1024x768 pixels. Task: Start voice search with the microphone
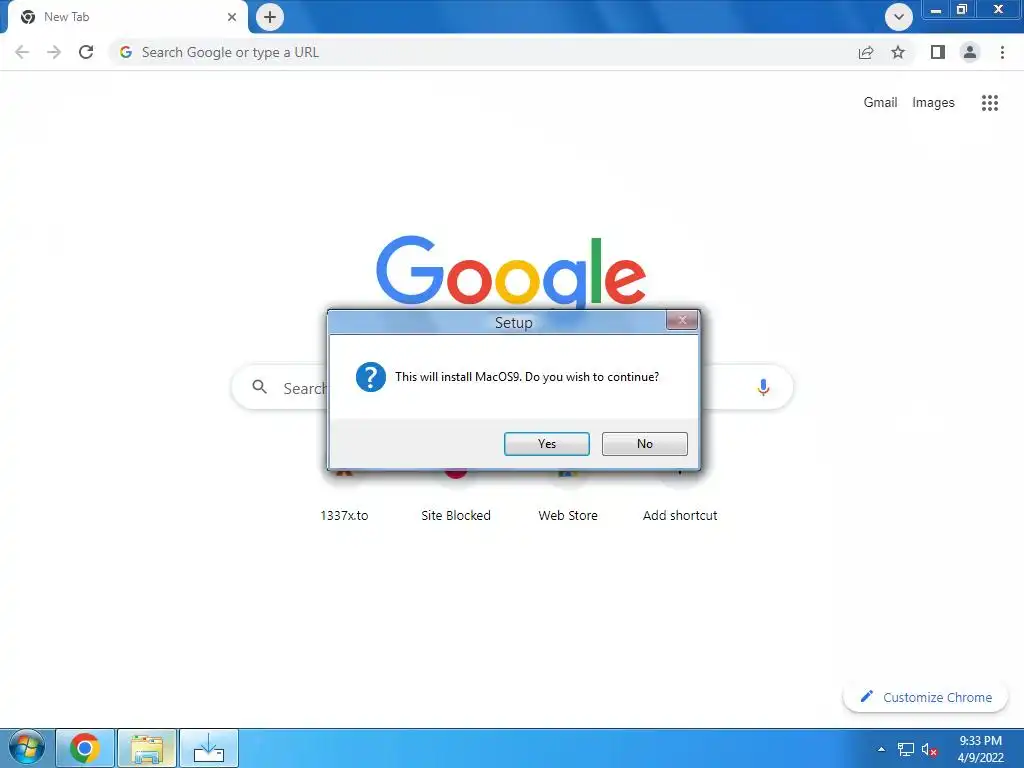pyautogui.click(x=763, y=387)
